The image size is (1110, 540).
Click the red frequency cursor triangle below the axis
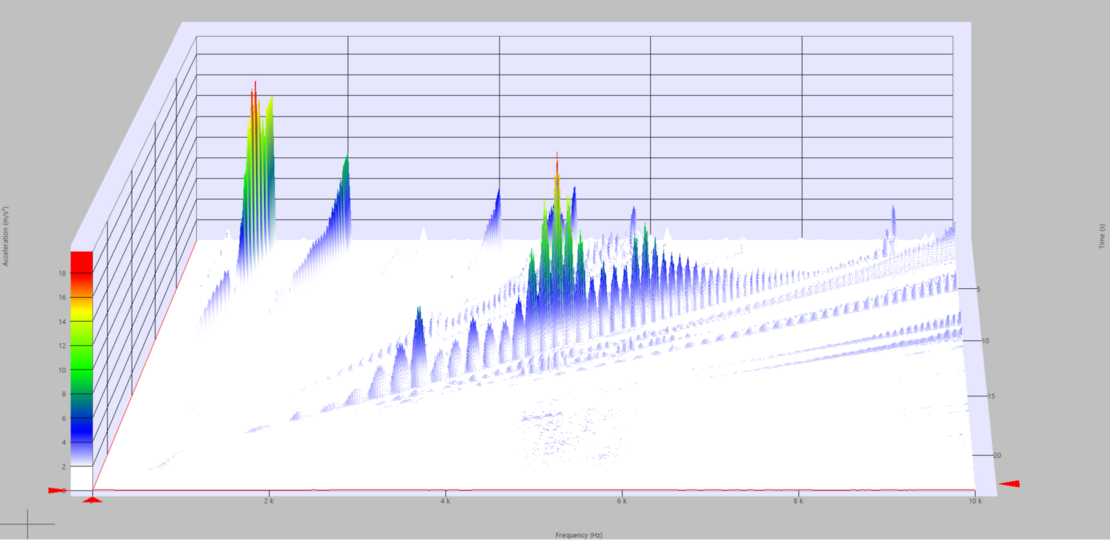point(93,500)
